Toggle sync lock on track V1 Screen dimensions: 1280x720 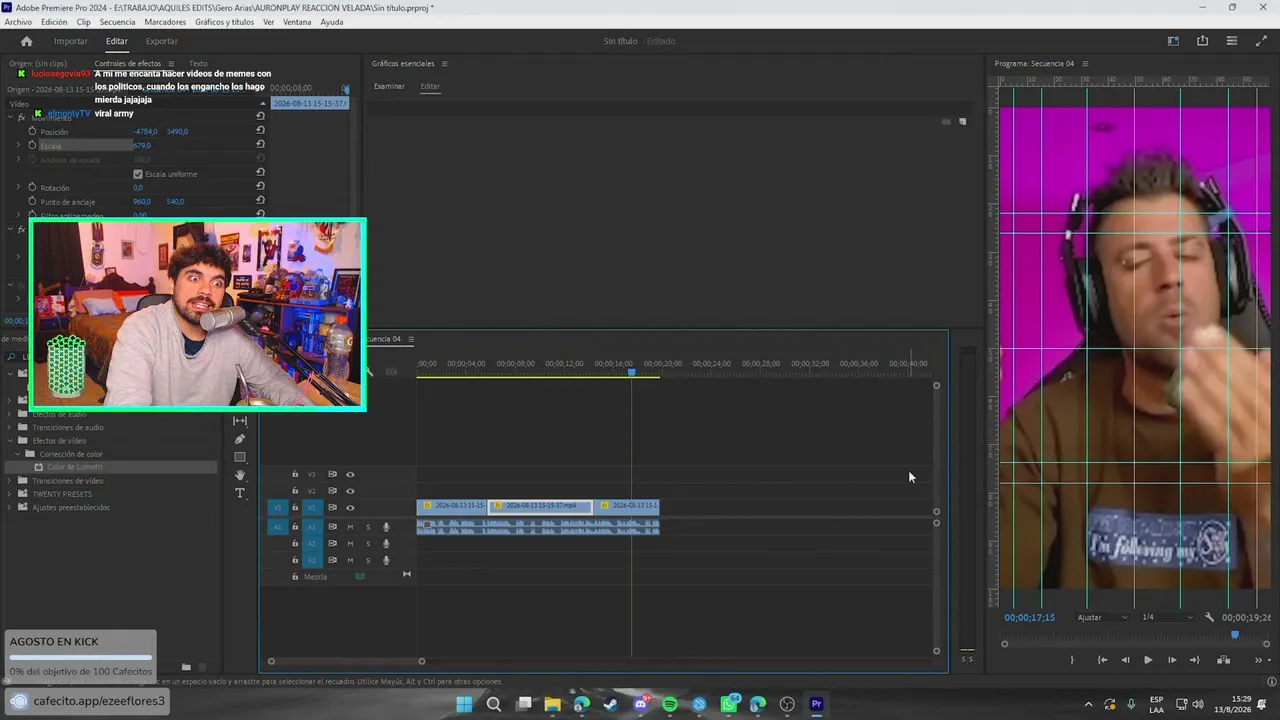pyautogui.click(x=332, y=508)
